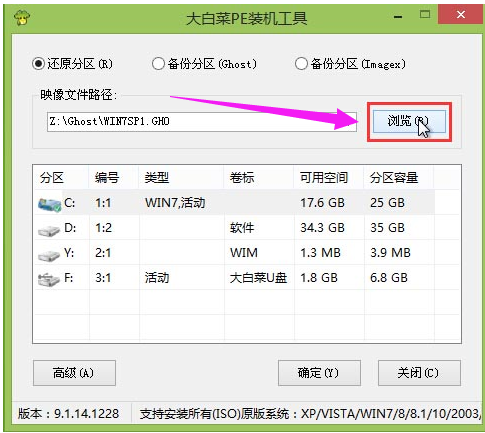Confirm with the 确定 (Y) button
Image resolution: width=485 pixels, height=433 pixels.
tap(319, 373)
